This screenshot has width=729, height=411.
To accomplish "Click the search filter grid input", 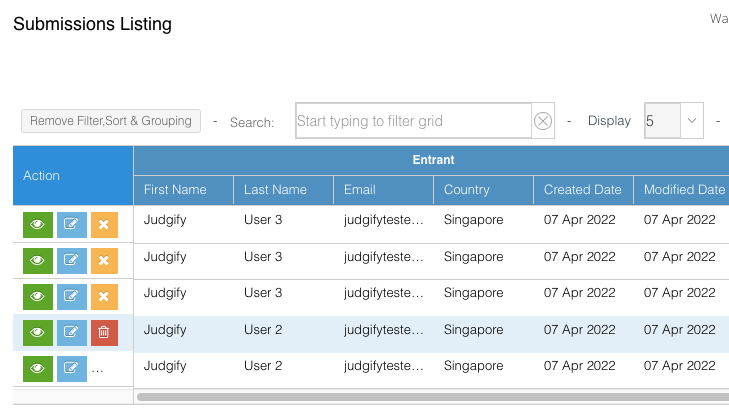I will pyautogui.click(x=412, y=121).
